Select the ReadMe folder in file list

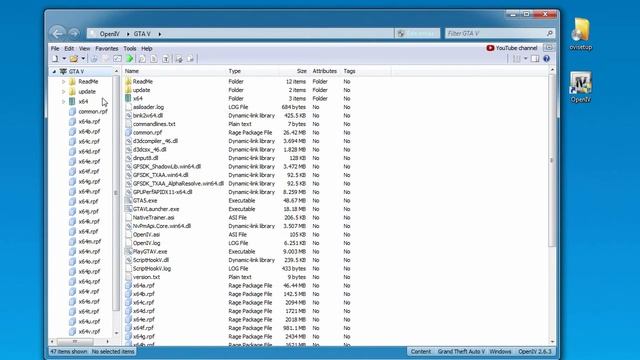pos(142,82)
